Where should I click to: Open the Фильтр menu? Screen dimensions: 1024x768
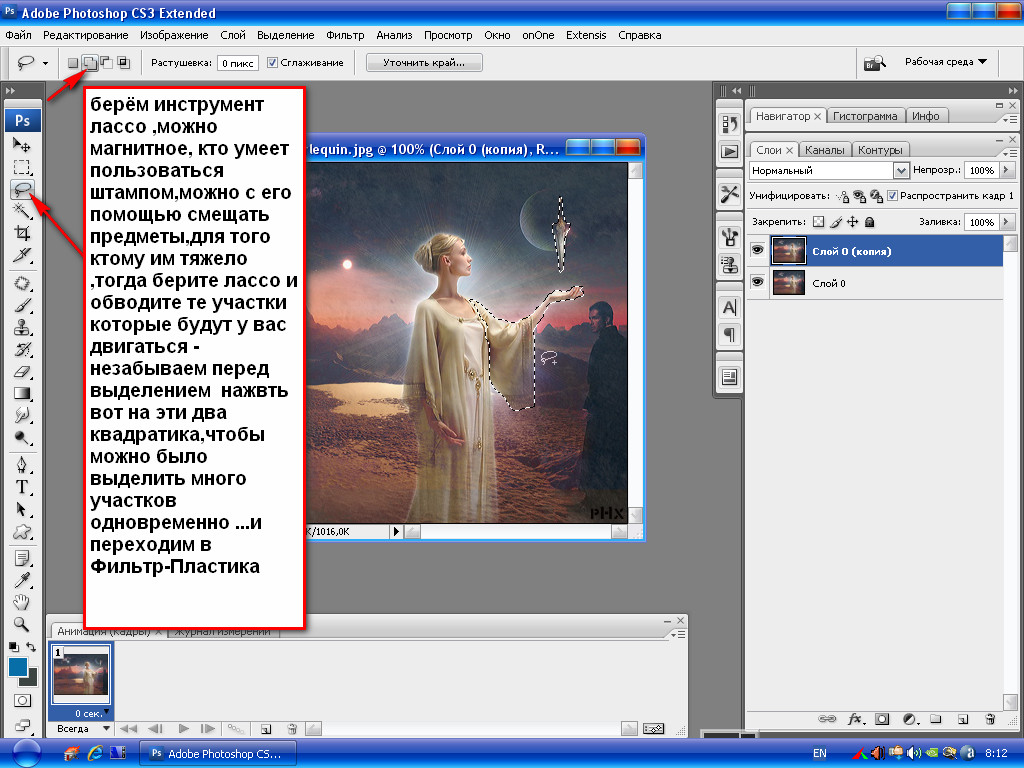pos(345,35)
